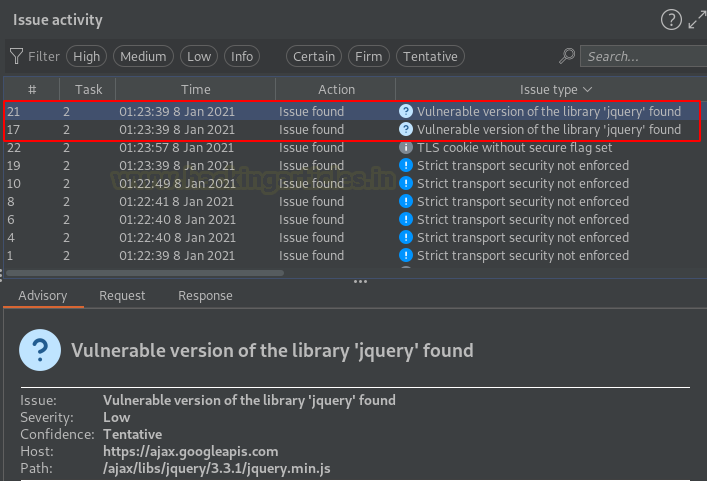
Task: Click the horizontal scrollbar under the issue table
Action: [145, 273]
